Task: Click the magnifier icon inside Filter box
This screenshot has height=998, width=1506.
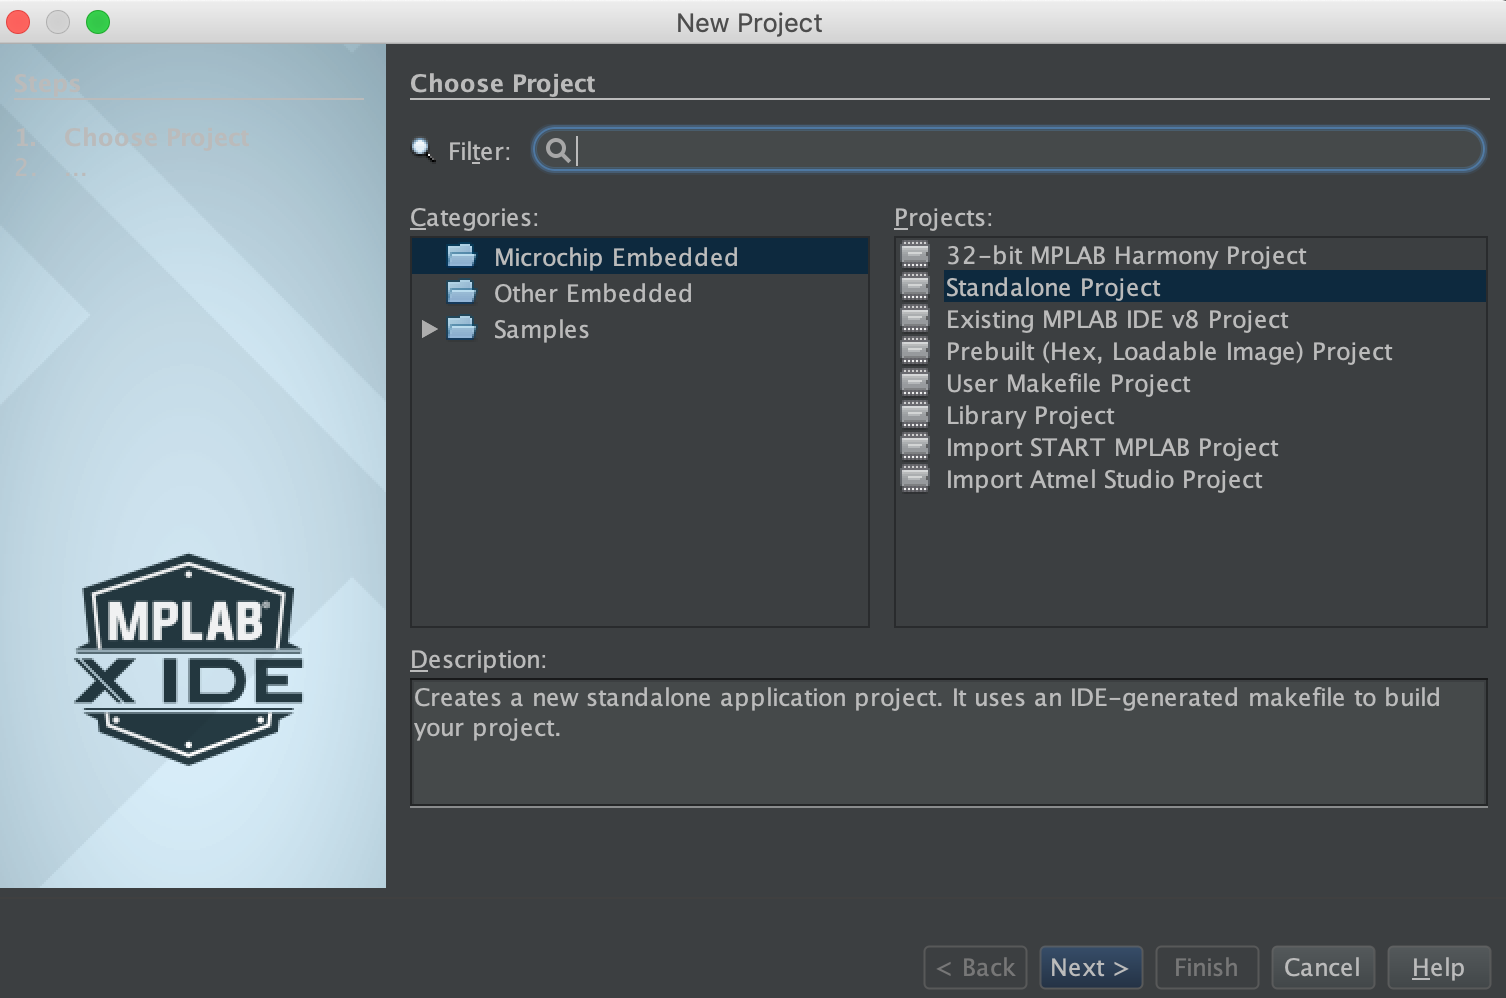Action: (x=557, y=150)
